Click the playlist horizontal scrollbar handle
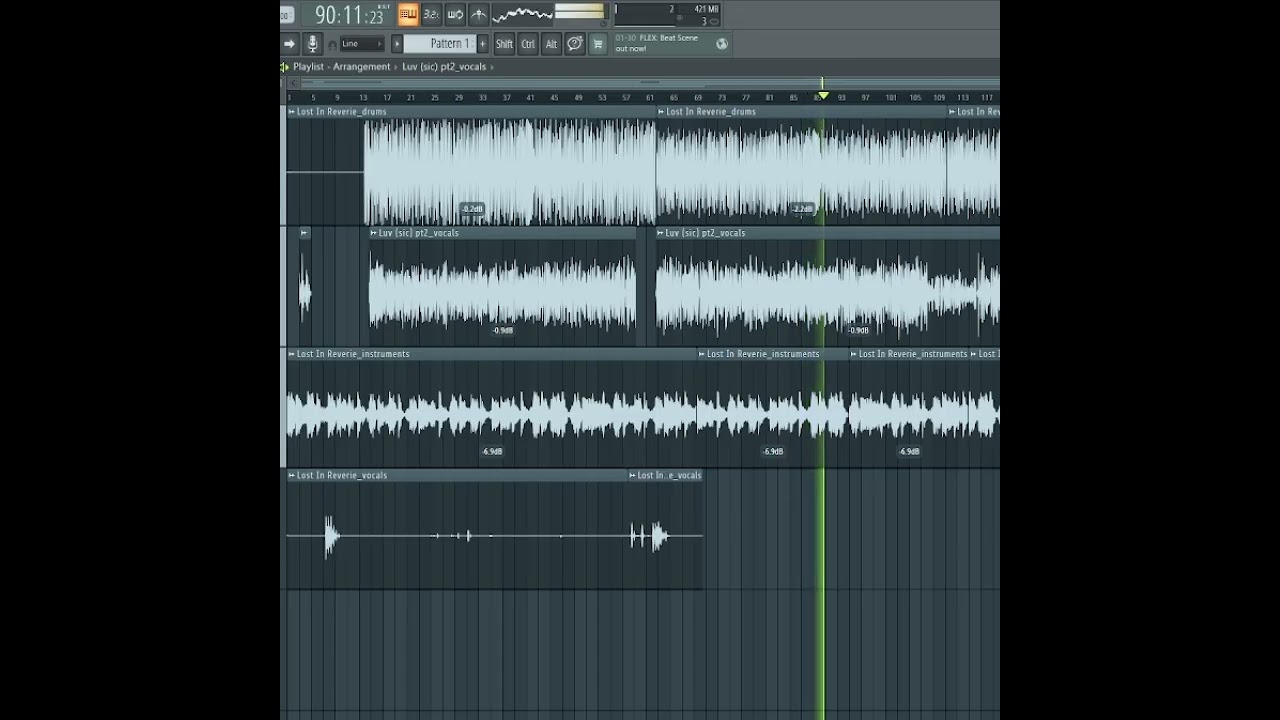 point(650,83)
